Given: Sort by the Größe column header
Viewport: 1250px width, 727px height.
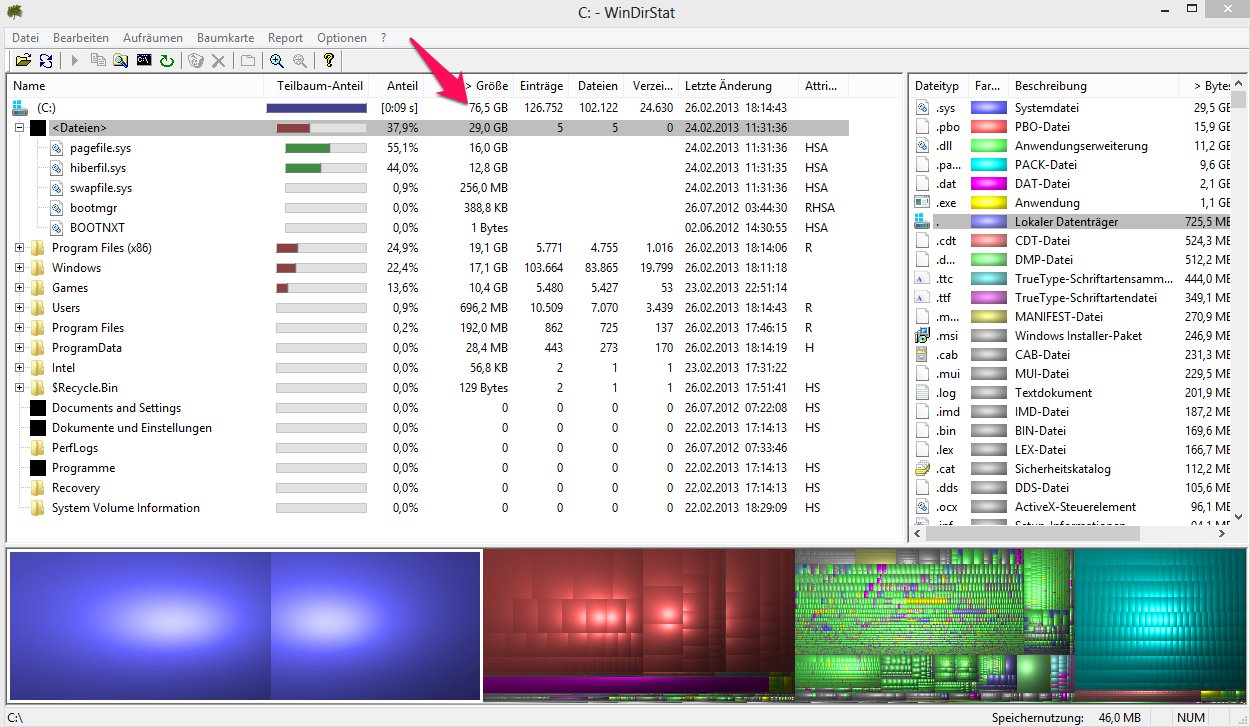Looking at the screenshot, I should (469, 86).
